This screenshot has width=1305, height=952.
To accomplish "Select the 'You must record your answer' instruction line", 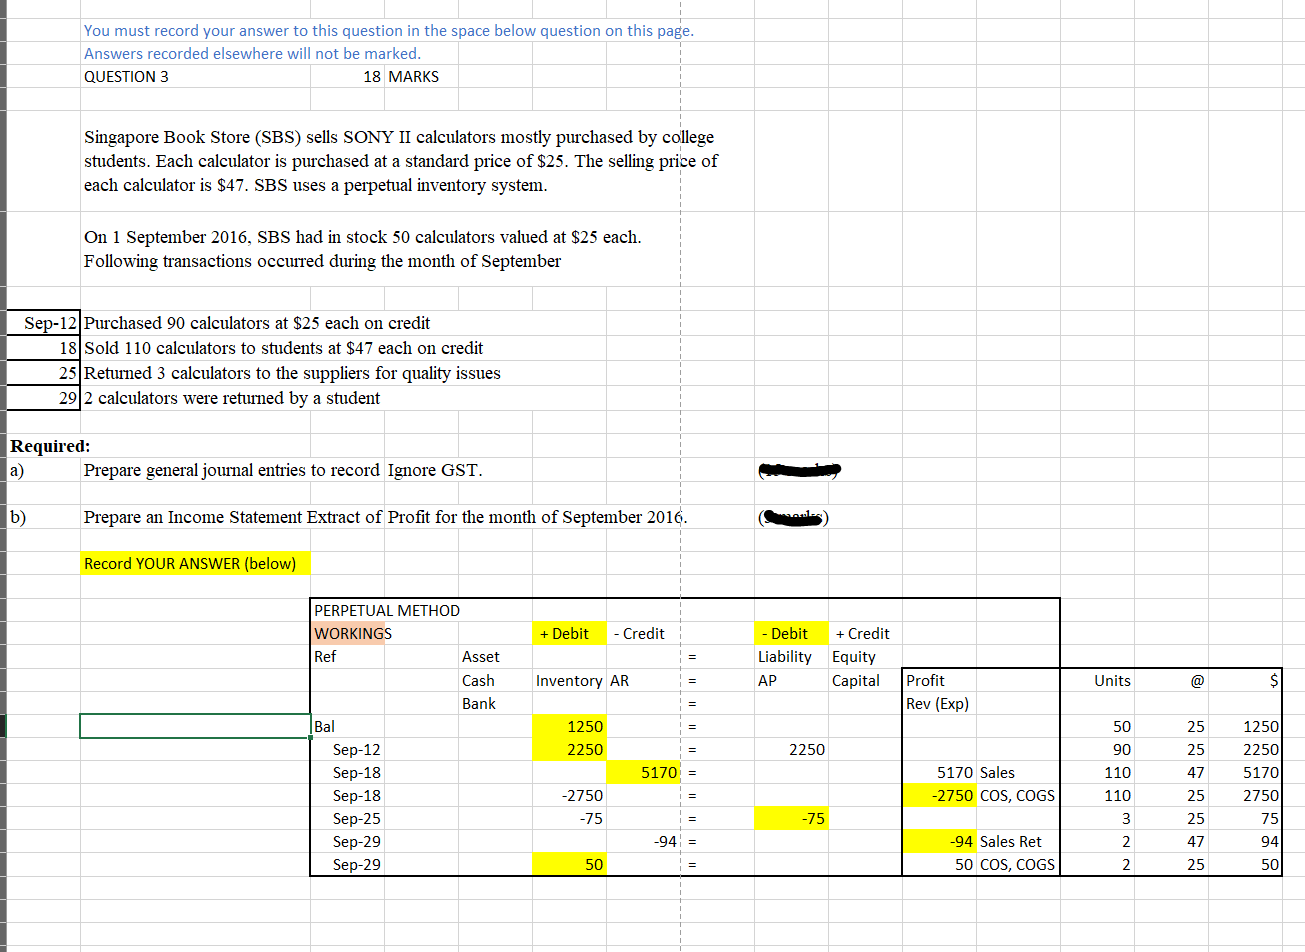I will pyautogui.click(x=389, y=31).
